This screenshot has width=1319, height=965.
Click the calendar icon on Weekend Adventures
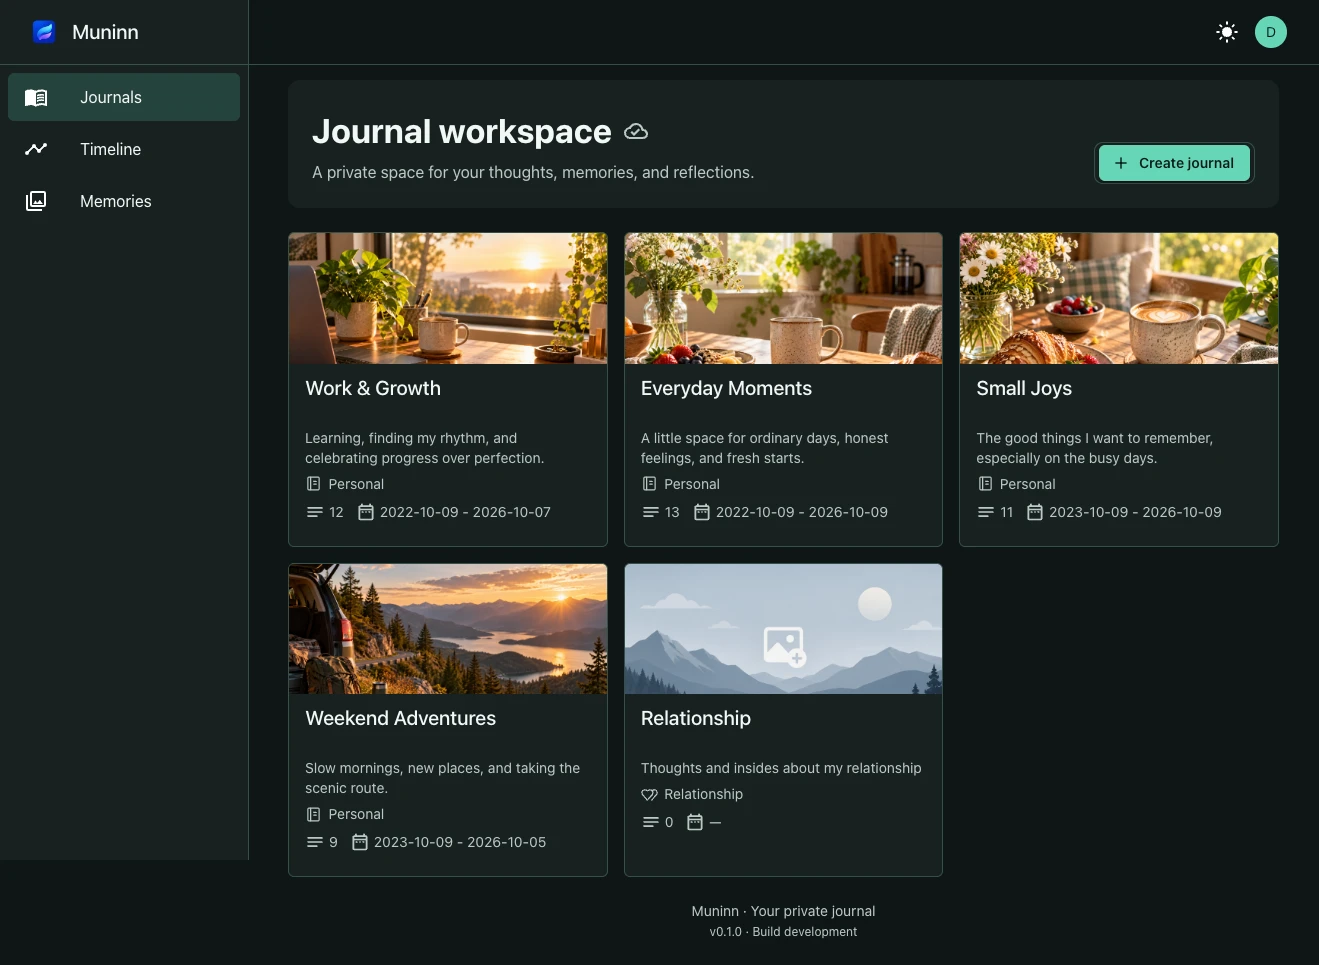point(360,842)
